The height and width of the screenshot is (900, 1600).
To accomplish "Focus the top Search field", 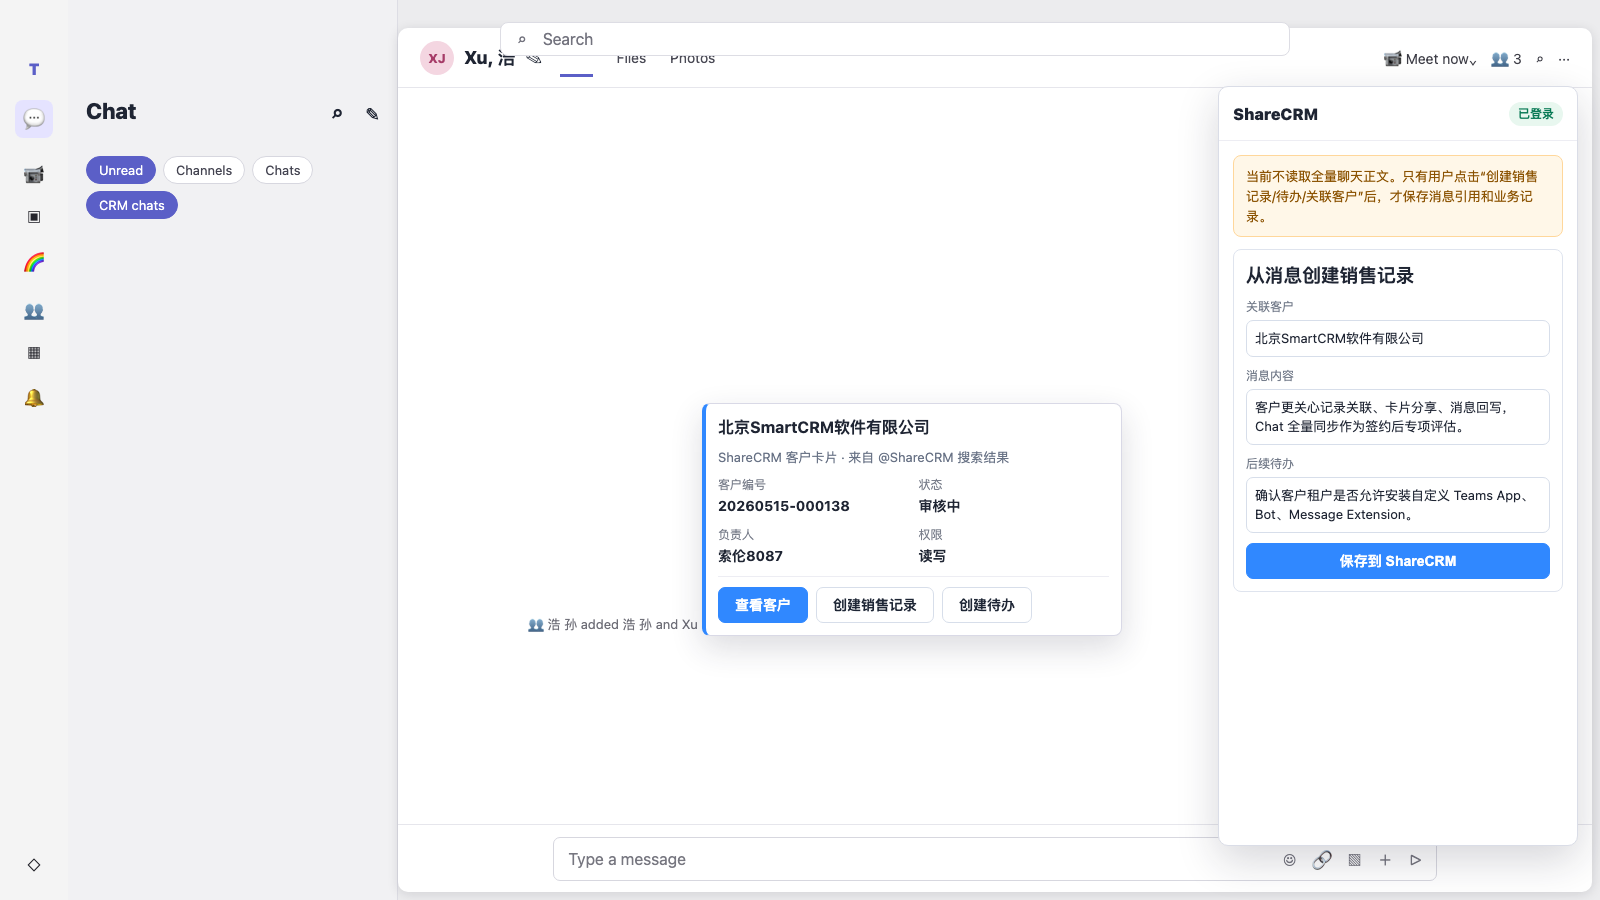I will coord(895,39).
